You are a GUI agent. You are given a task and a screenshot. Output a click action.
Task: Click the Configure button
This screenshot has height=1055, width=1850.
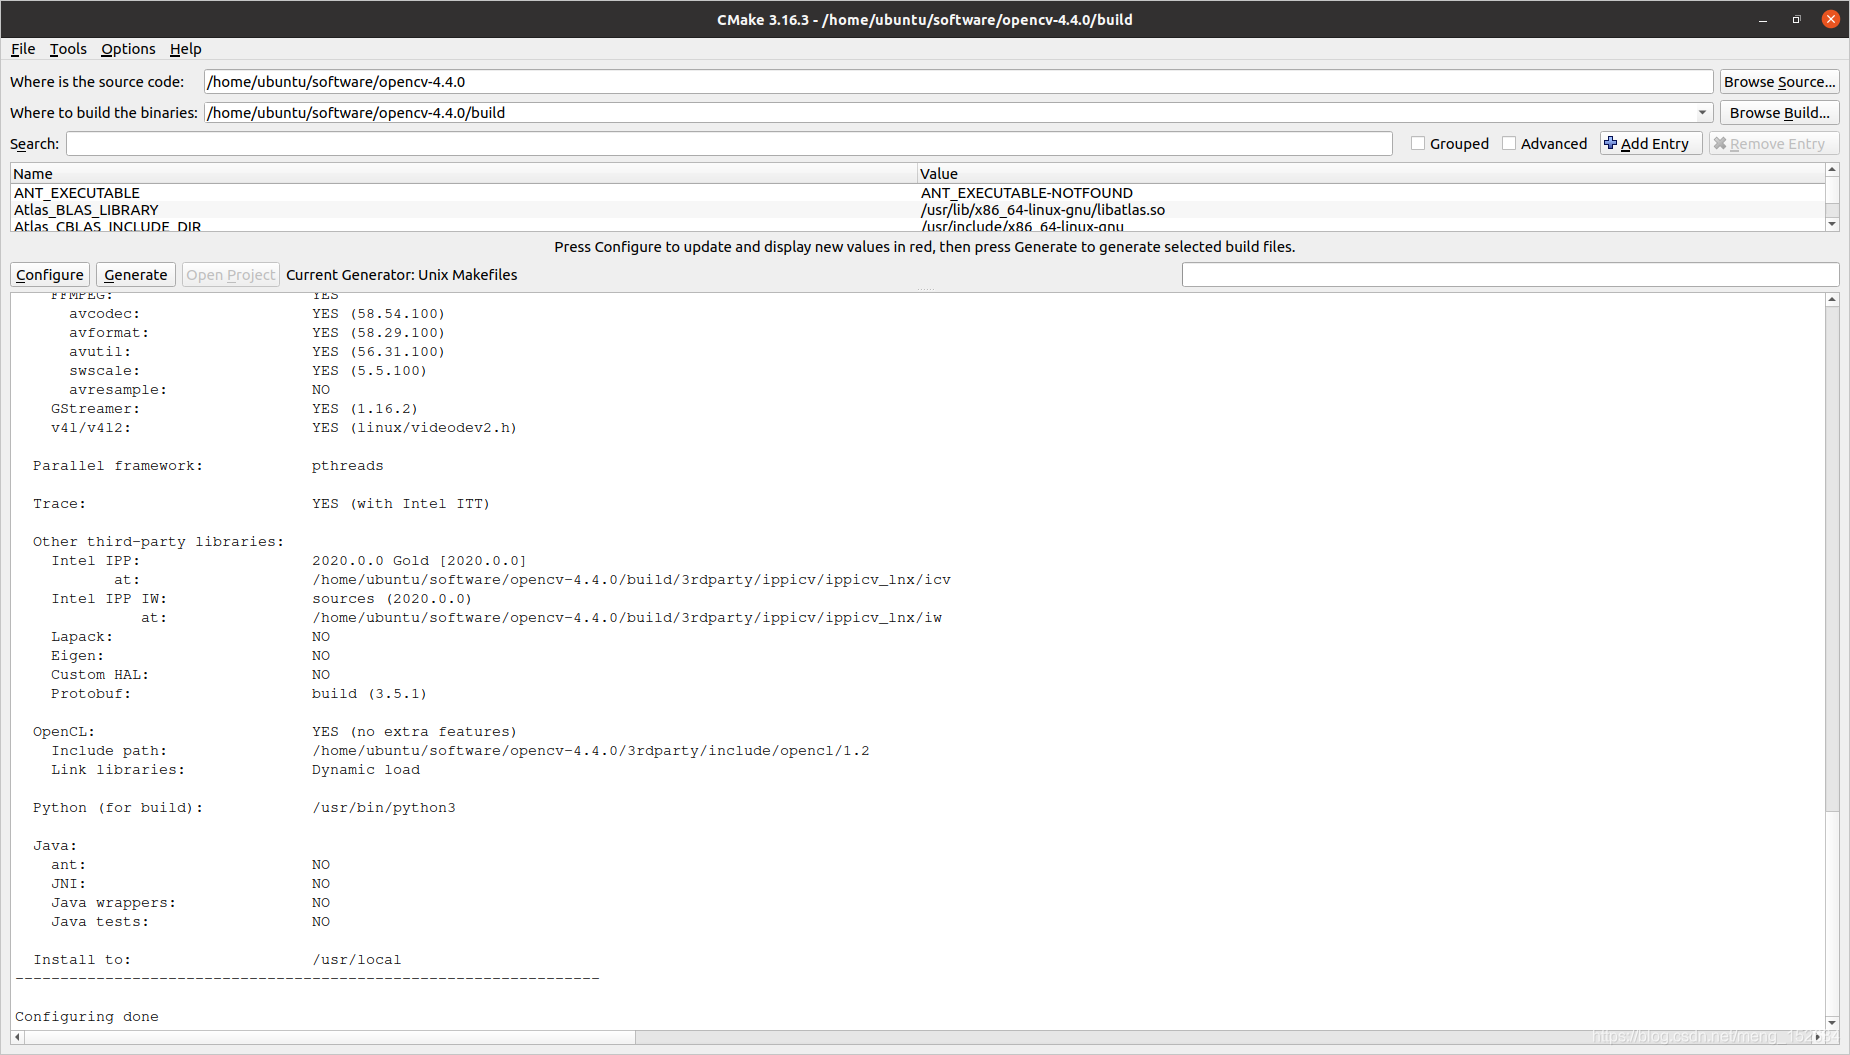tap(50, 275)
